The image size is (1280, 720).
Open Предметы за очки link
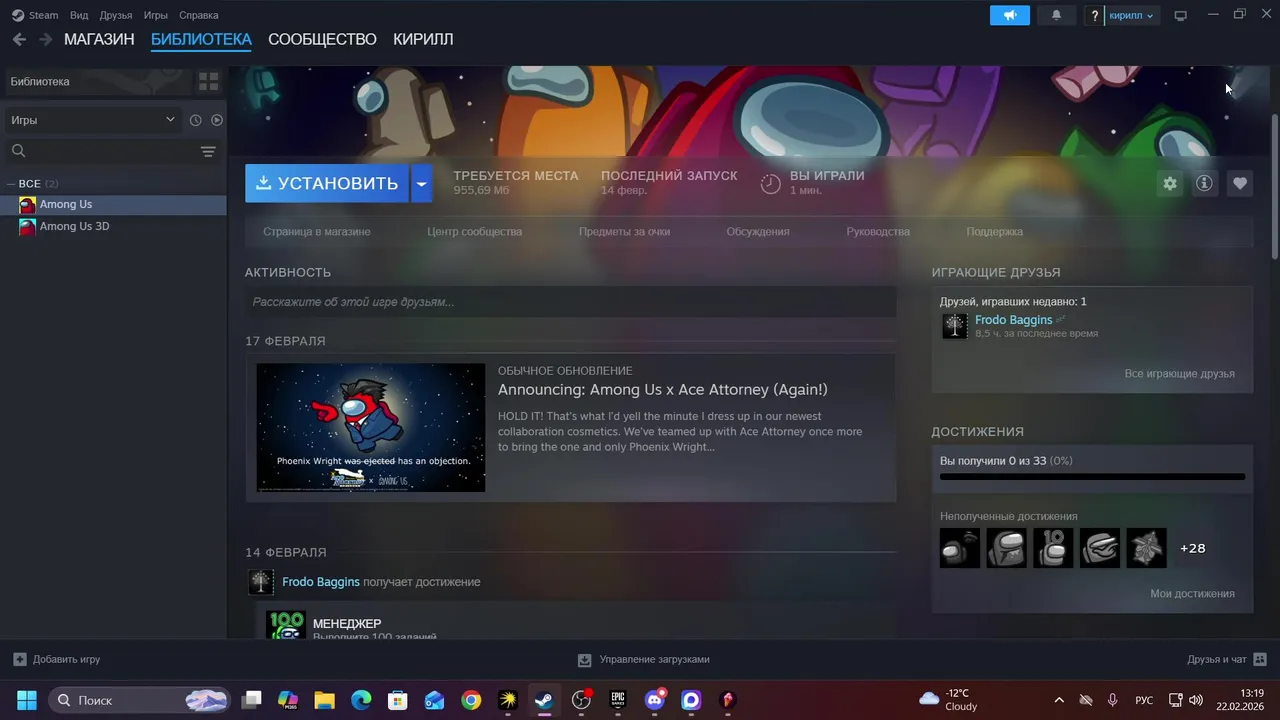click(624, 231)
